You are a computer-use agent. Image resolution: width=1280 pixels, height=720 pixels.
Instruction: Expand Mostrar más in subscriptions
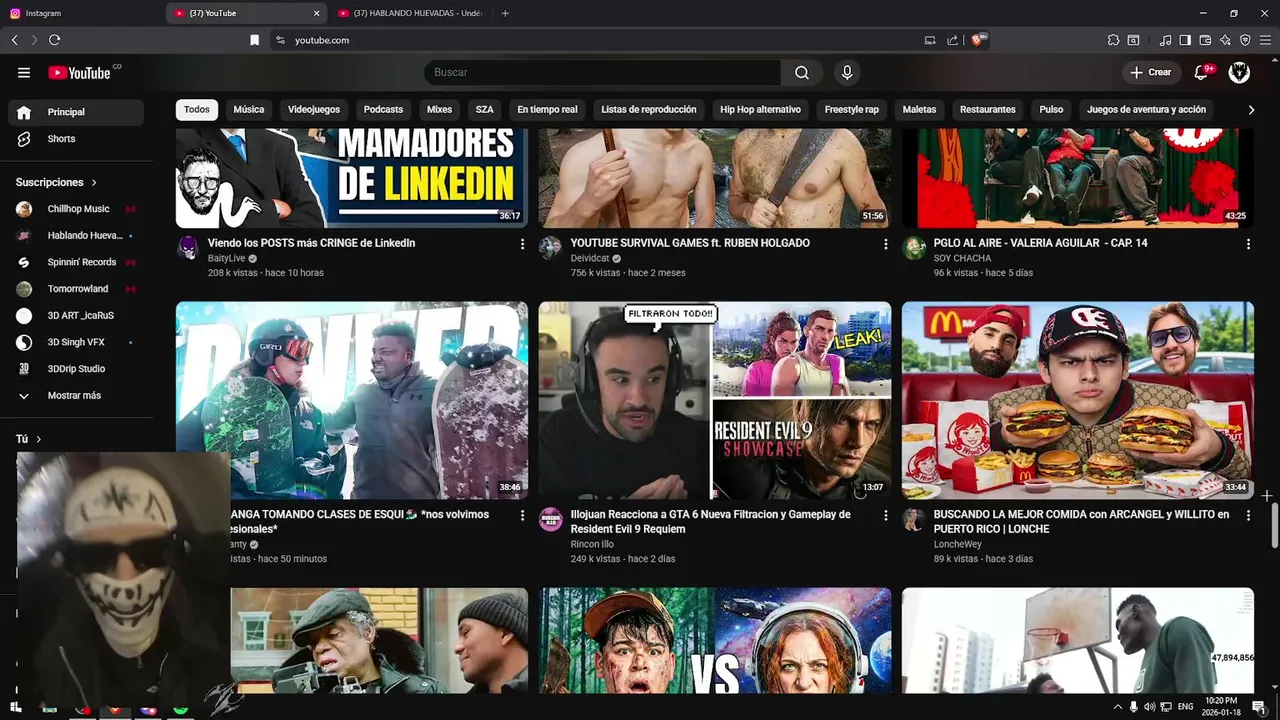[76, 396]
